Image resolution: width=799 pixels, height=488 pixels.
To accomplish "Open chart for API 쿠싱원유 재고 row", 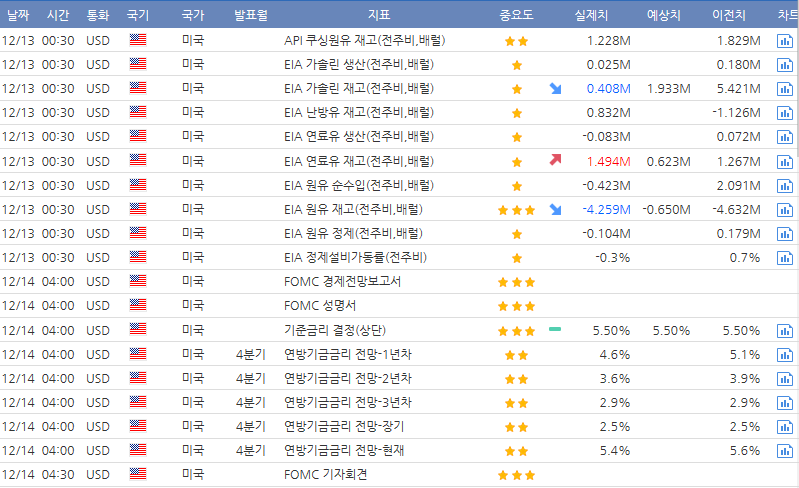I will [x=785, y=41].
